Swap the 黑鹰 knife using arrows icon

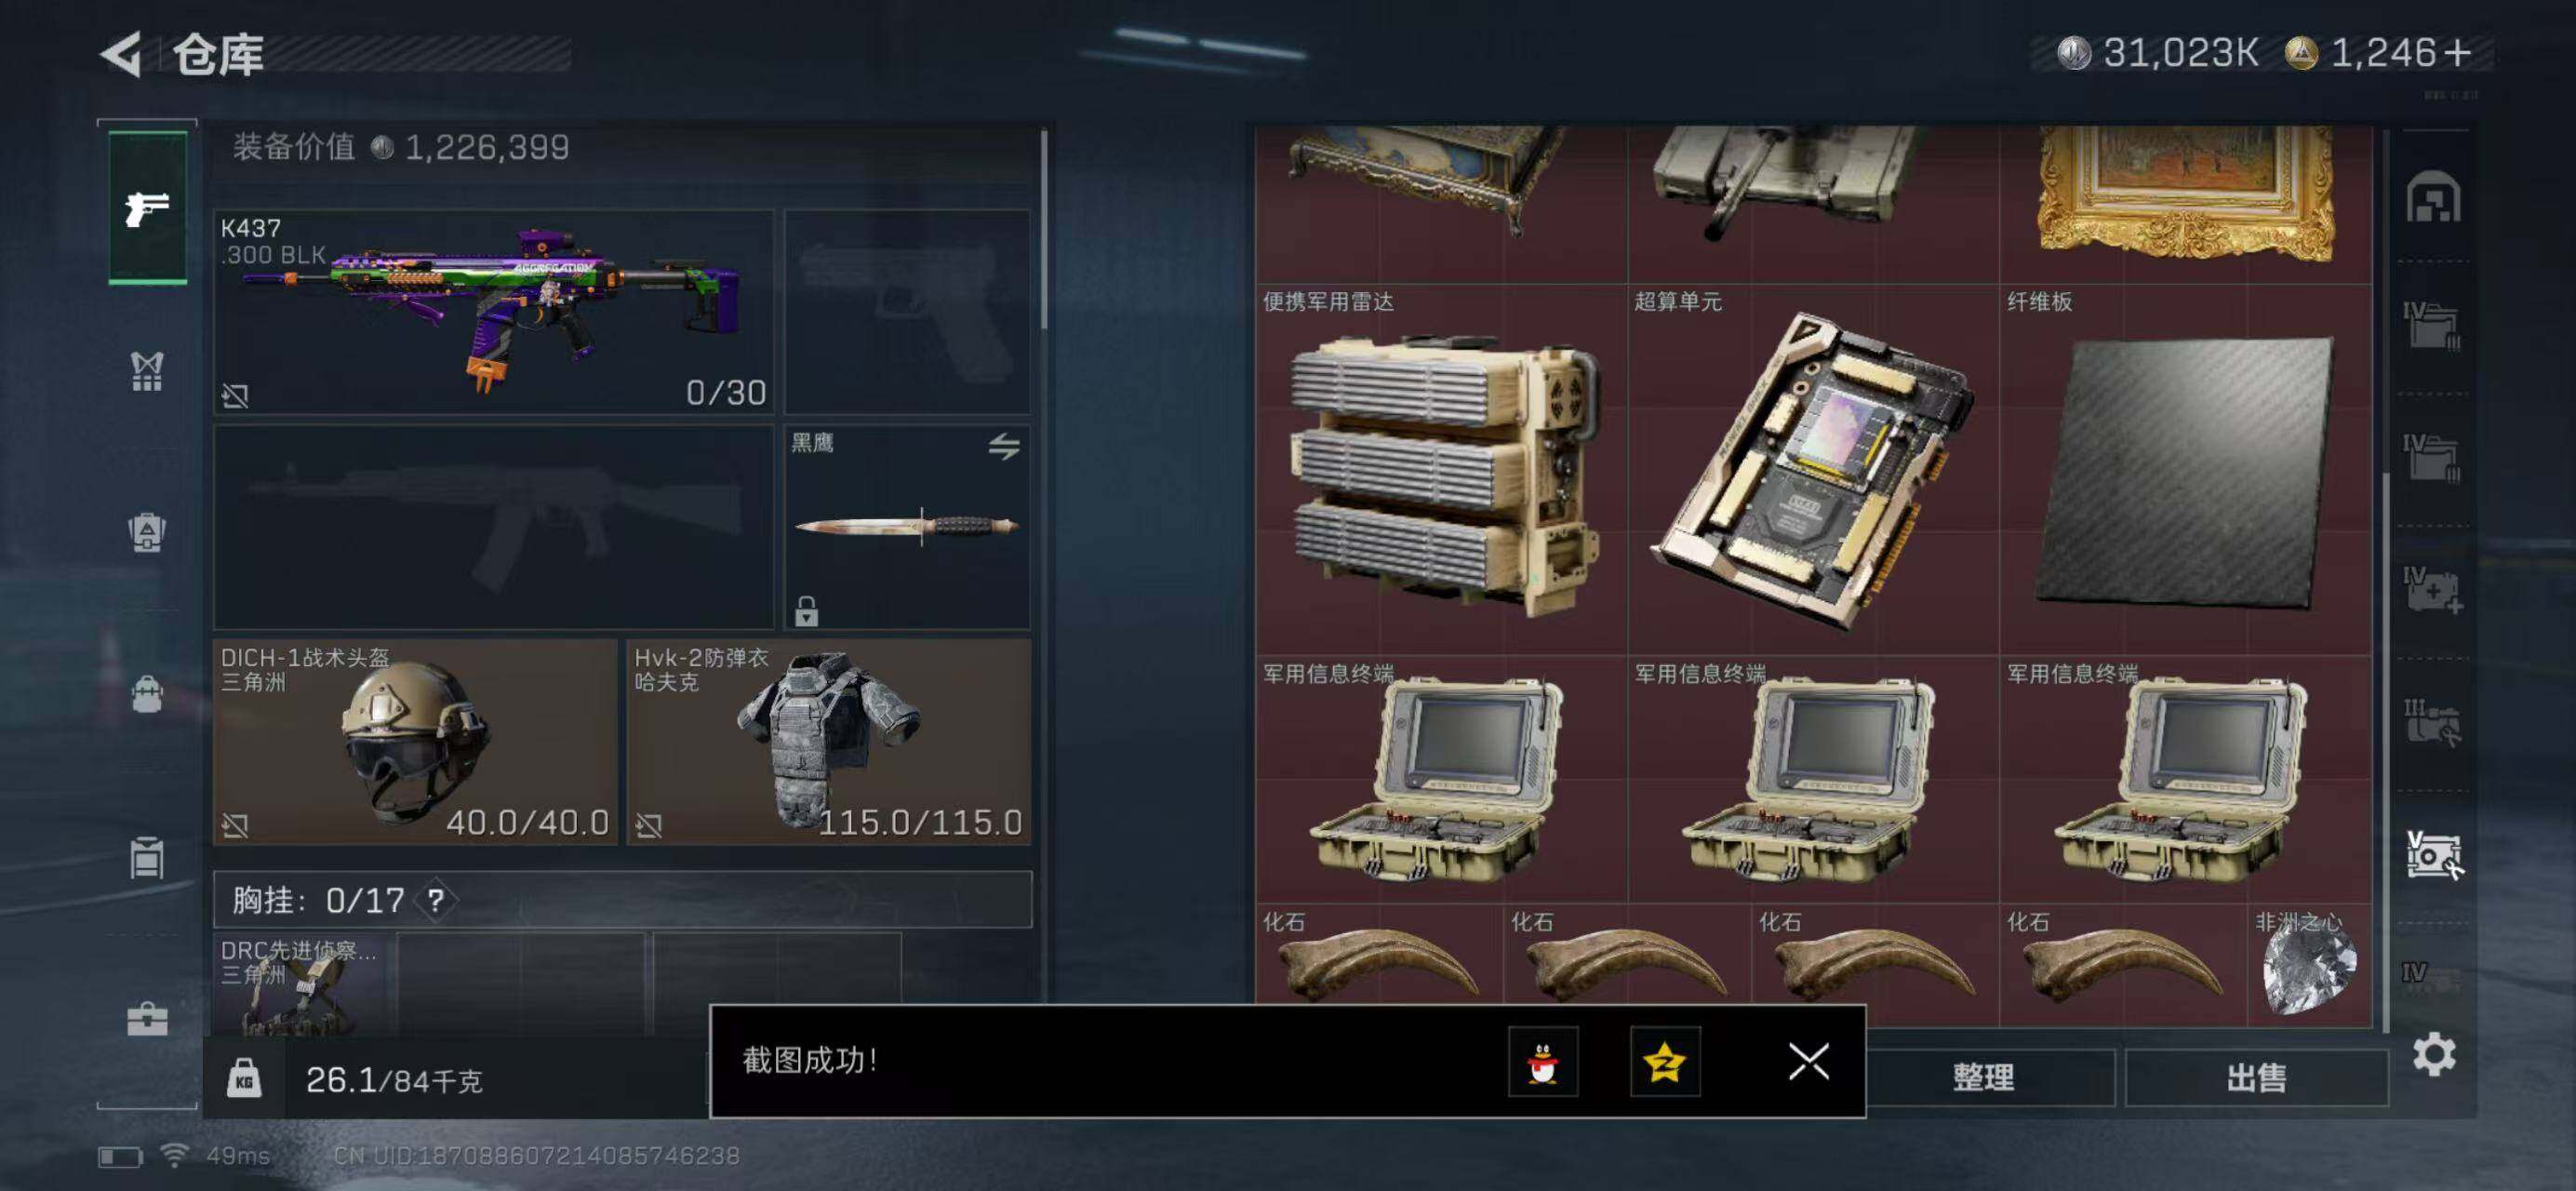1004,446
